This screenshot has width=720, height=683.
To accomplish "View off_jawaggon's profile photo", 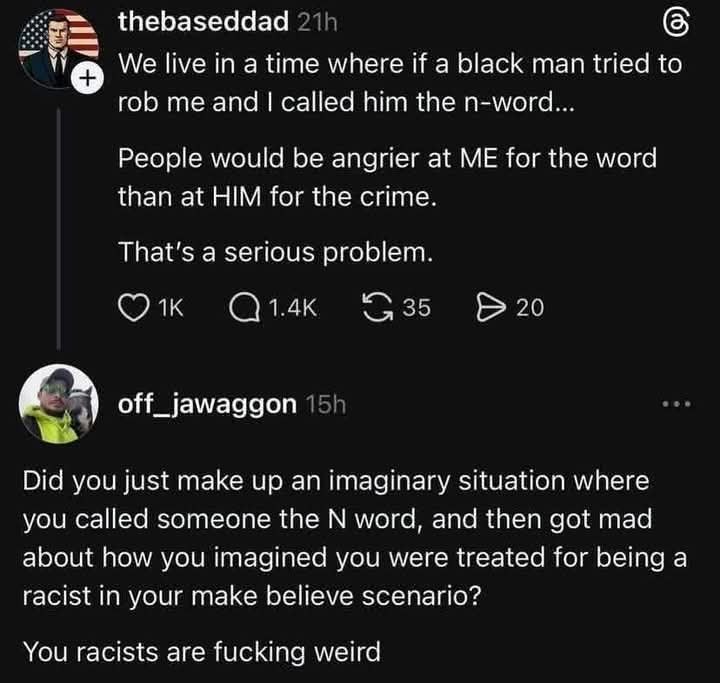I will pos(58,404).
